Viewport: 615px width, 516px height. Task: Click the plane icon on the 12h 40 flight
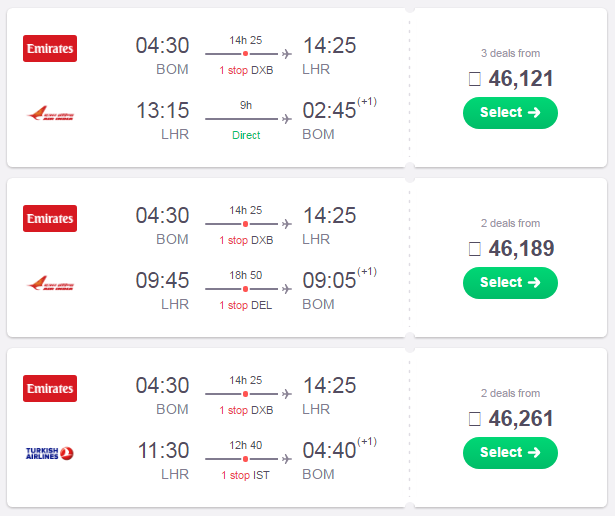point(287,459)
